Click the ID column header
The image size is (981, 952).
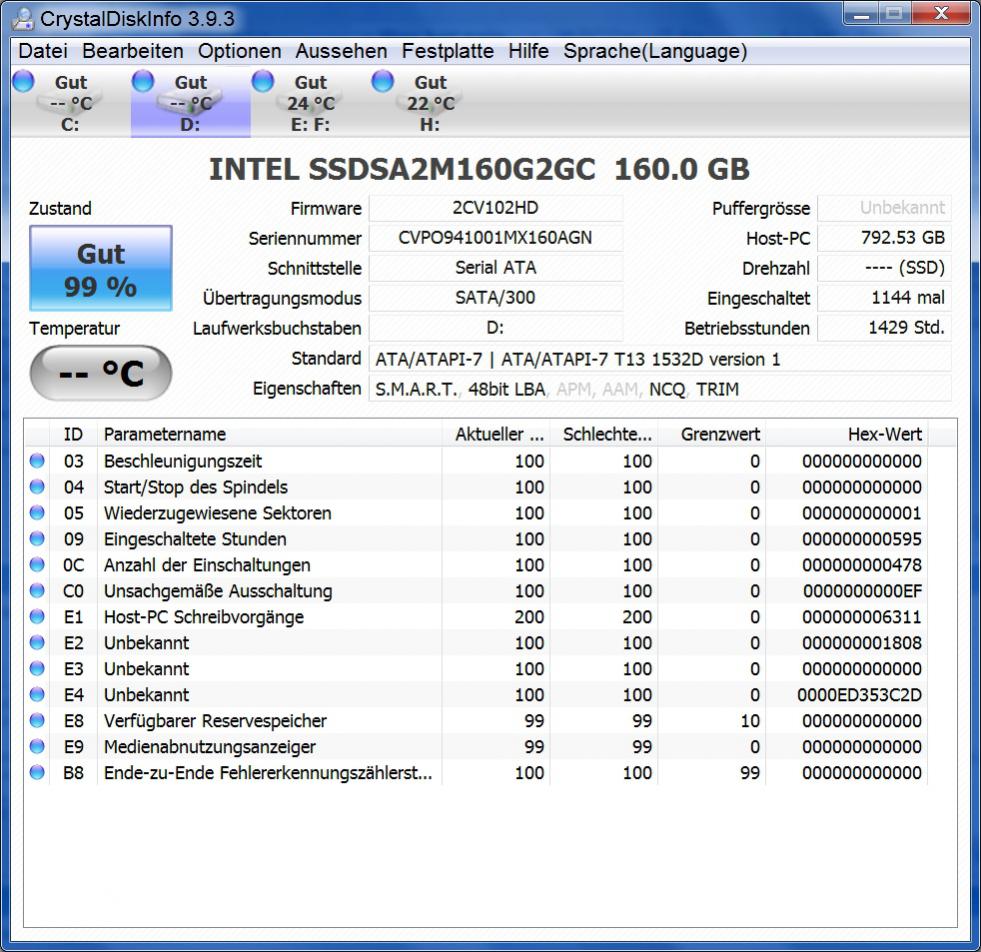[x=73, y=434]
